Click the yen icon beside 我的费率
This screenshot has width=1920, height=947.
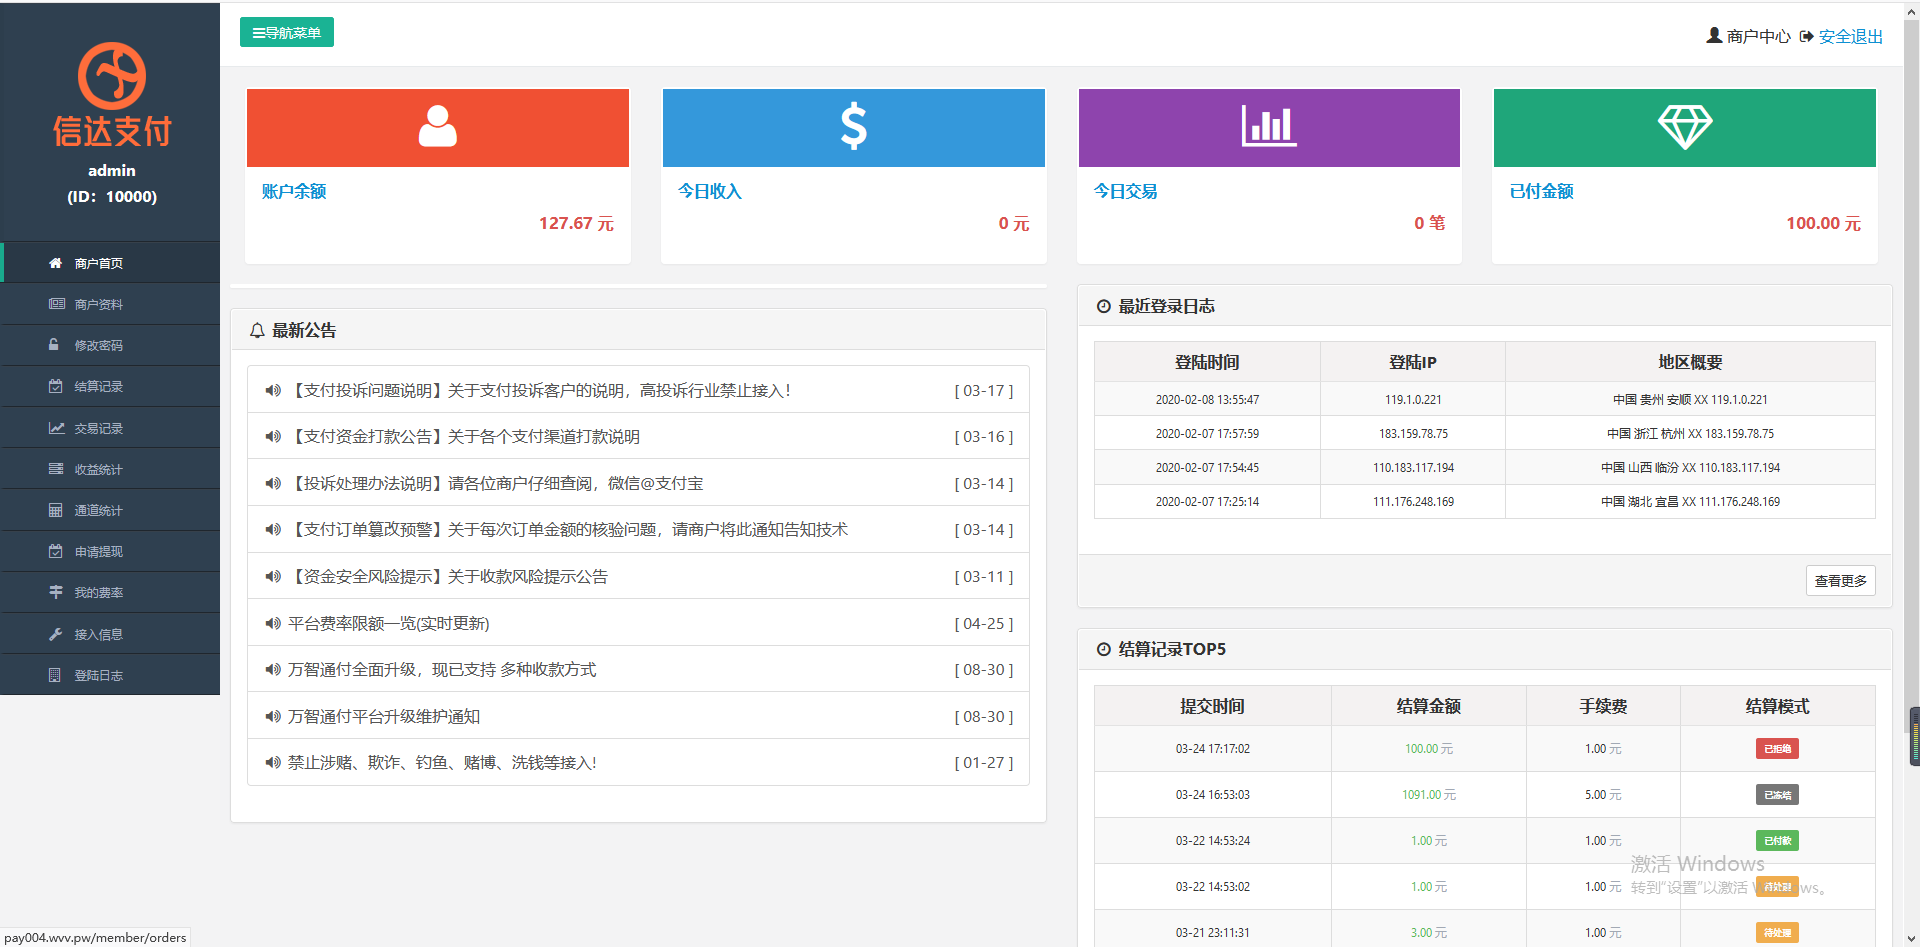(56, 592)
